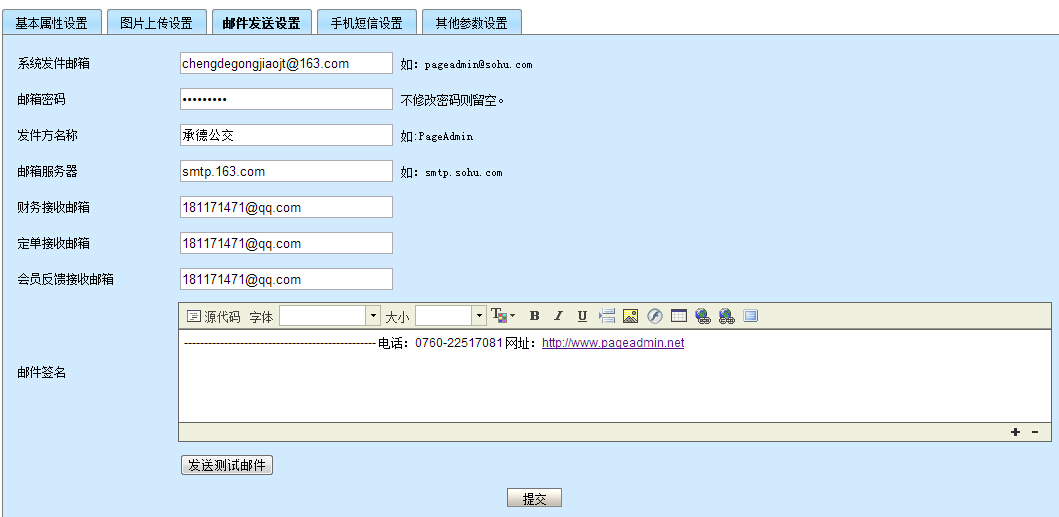Click the Bold formatting icon

534,316
